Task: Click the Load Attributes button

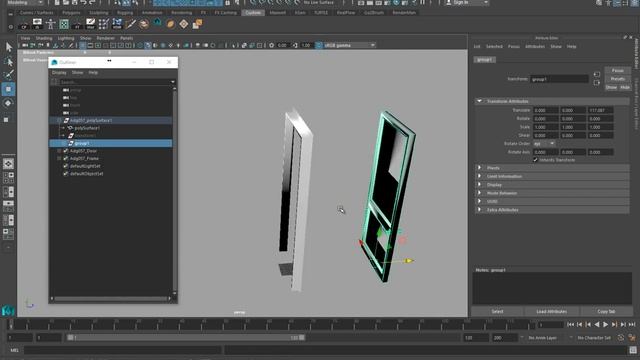Action: [x=551, y=311]
